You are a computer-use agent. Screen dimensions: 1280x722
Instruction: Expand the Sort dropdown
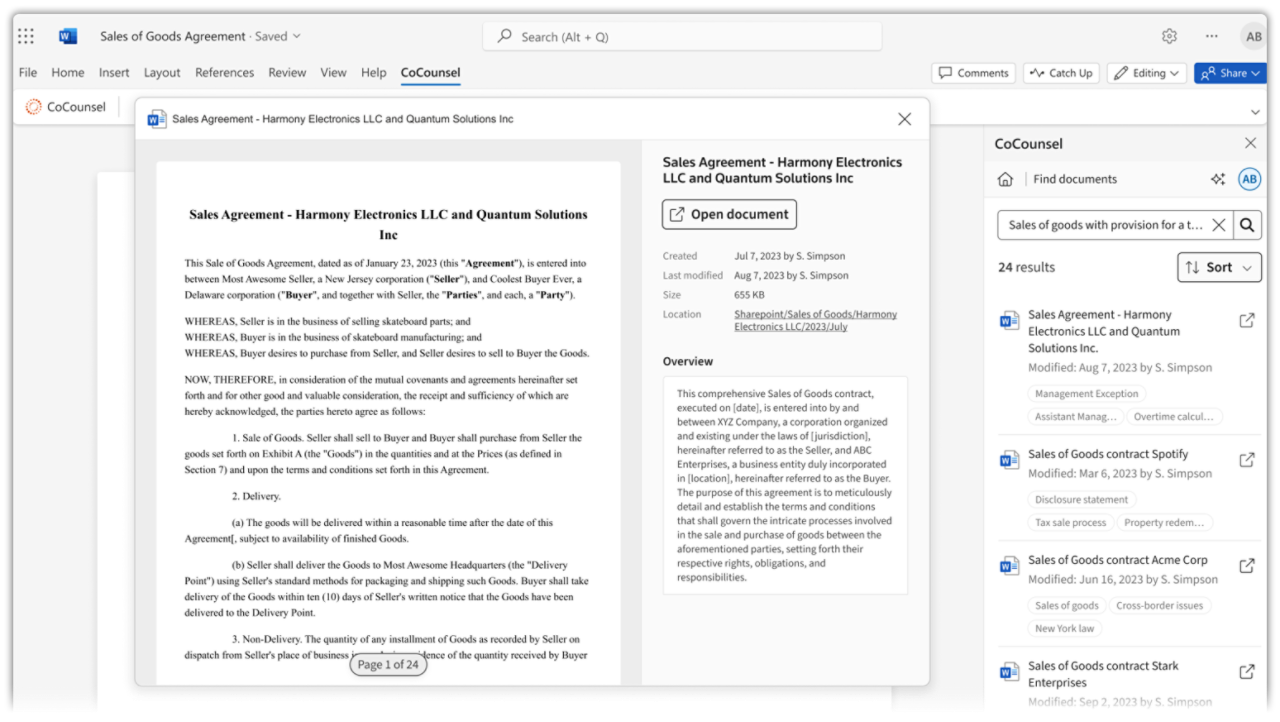(1219, 267)
